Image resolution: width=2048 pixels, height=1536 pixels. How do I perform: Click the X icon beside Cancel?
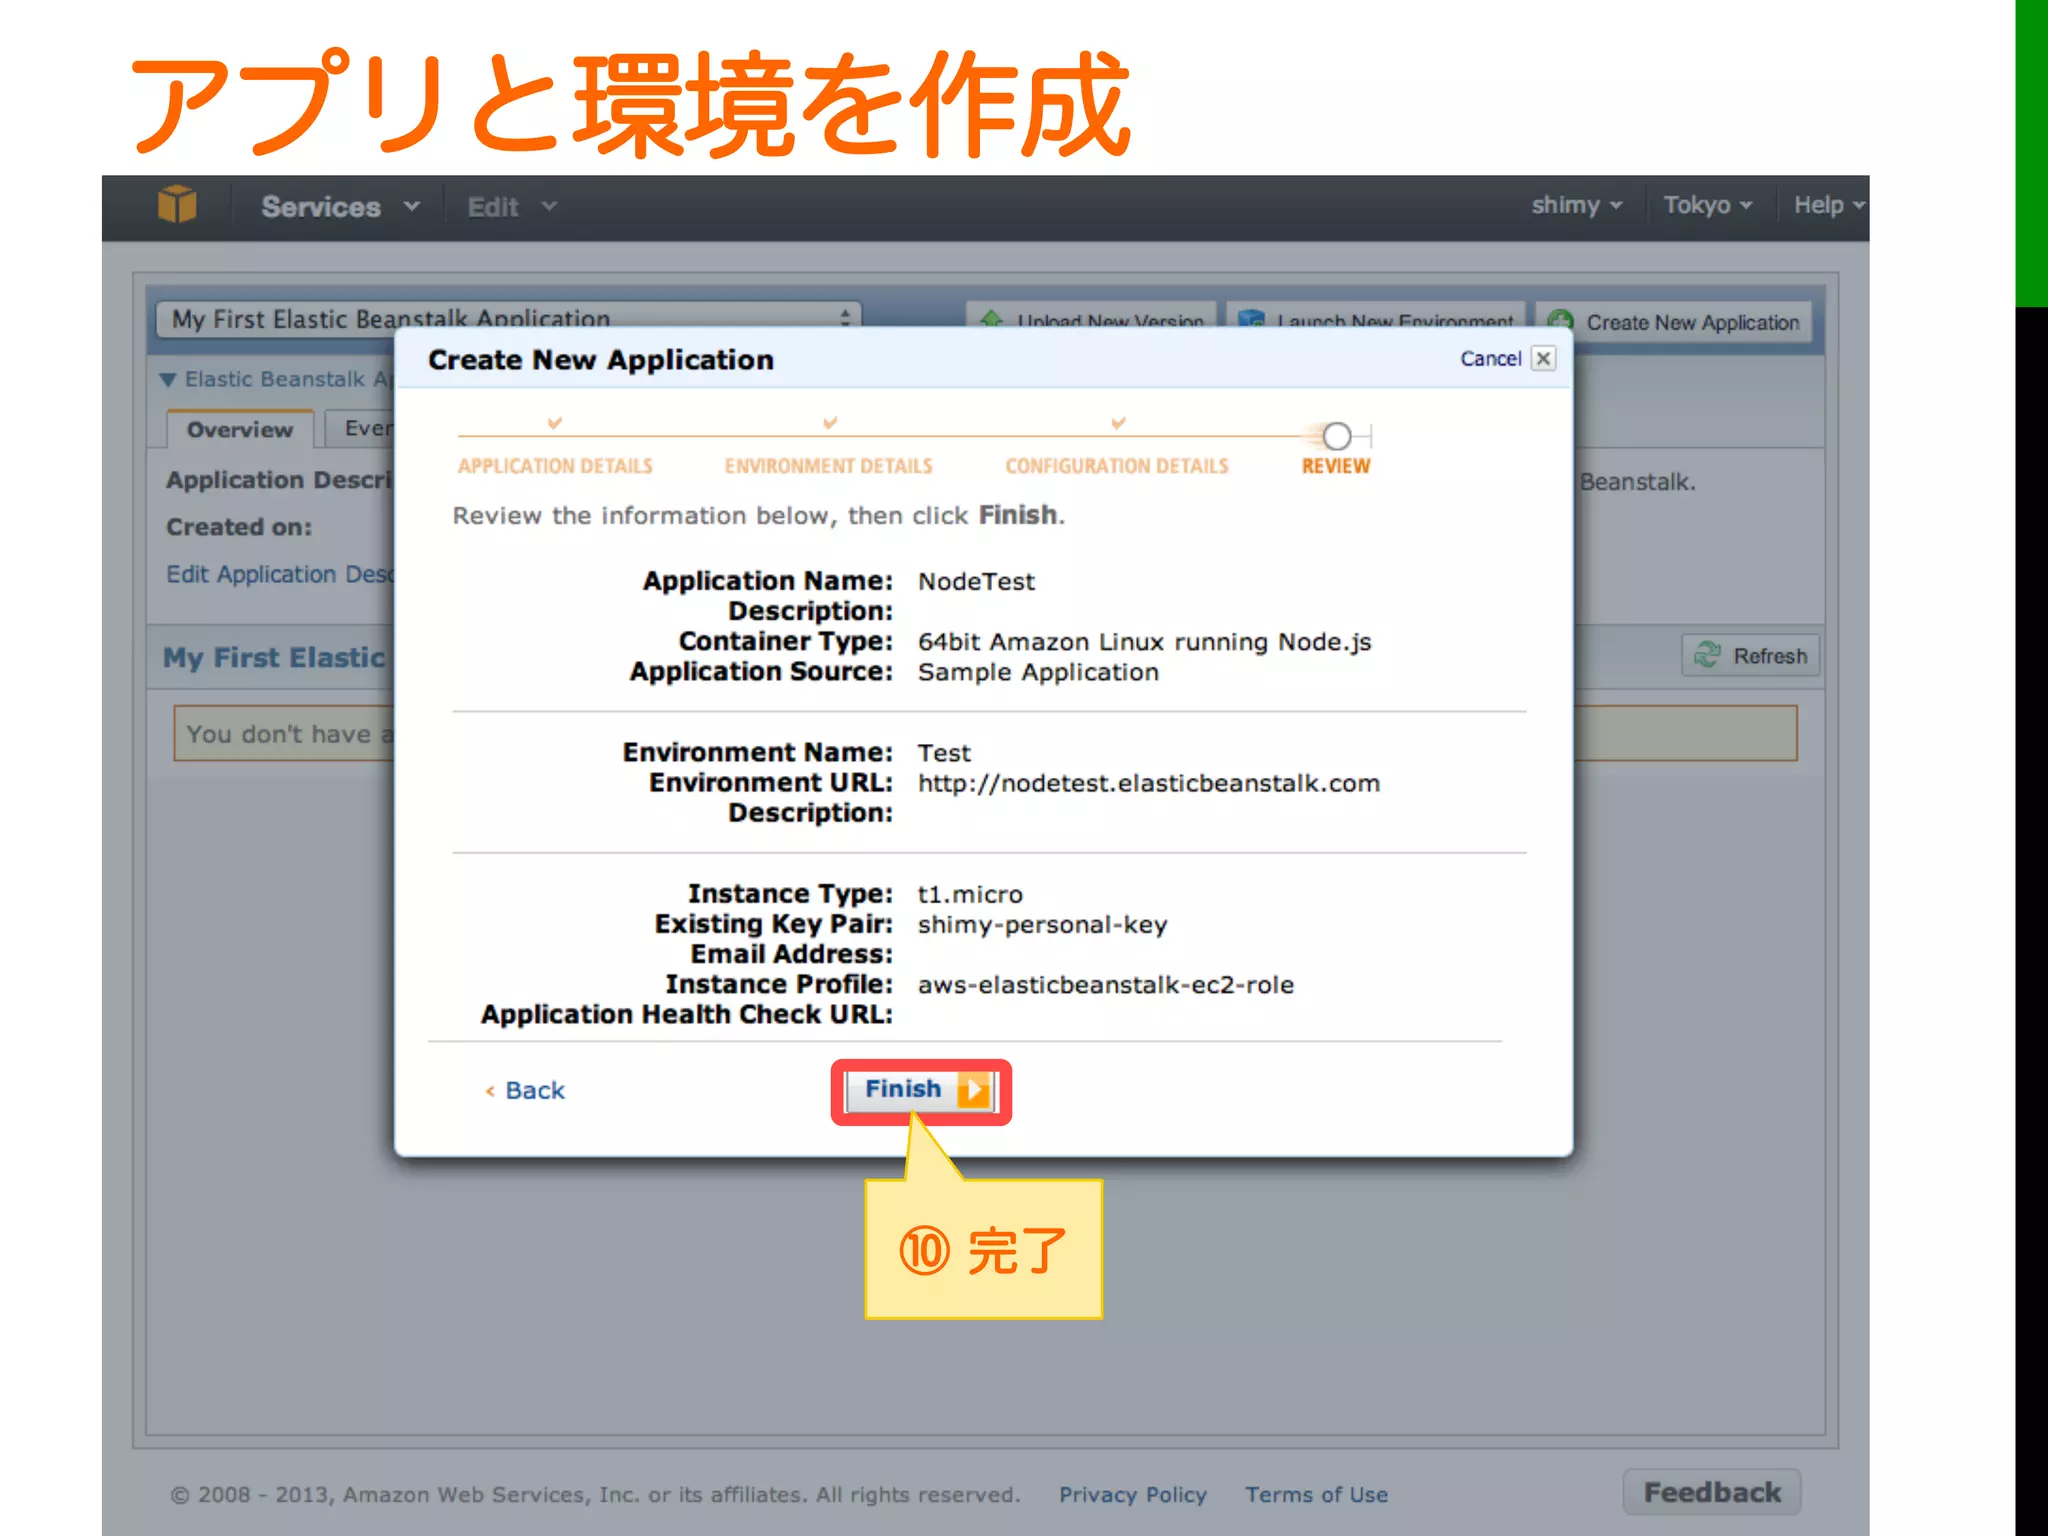pos(1544,359)
